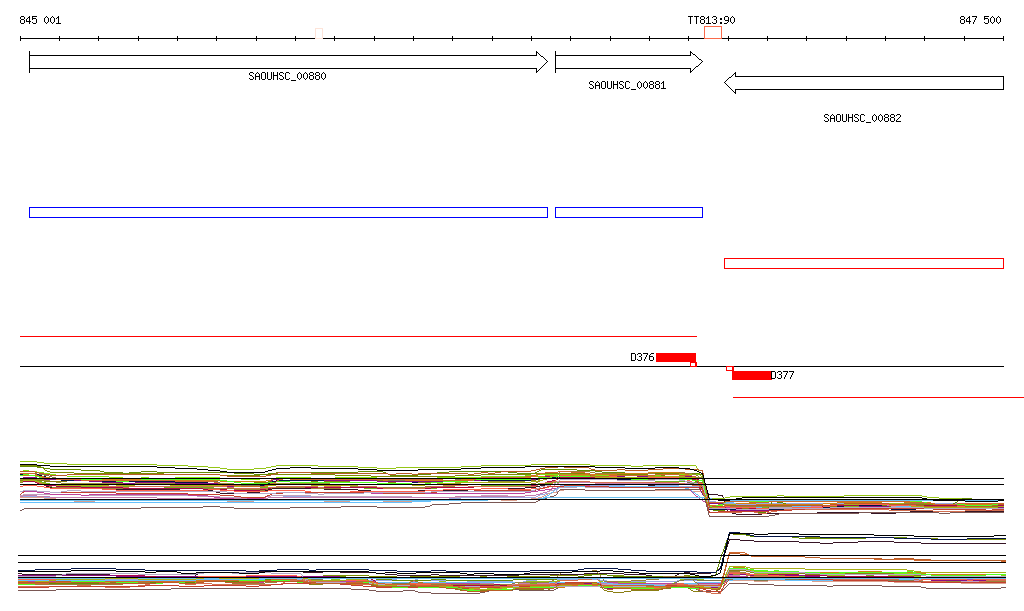1024x611 pixels.
Task: Click the solid red D376 segment
Action: click(x=676, y=357)
